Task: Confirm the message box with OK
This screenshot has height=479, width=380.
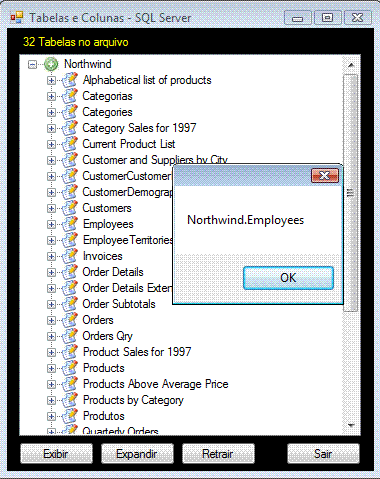Action: [288, 278]
